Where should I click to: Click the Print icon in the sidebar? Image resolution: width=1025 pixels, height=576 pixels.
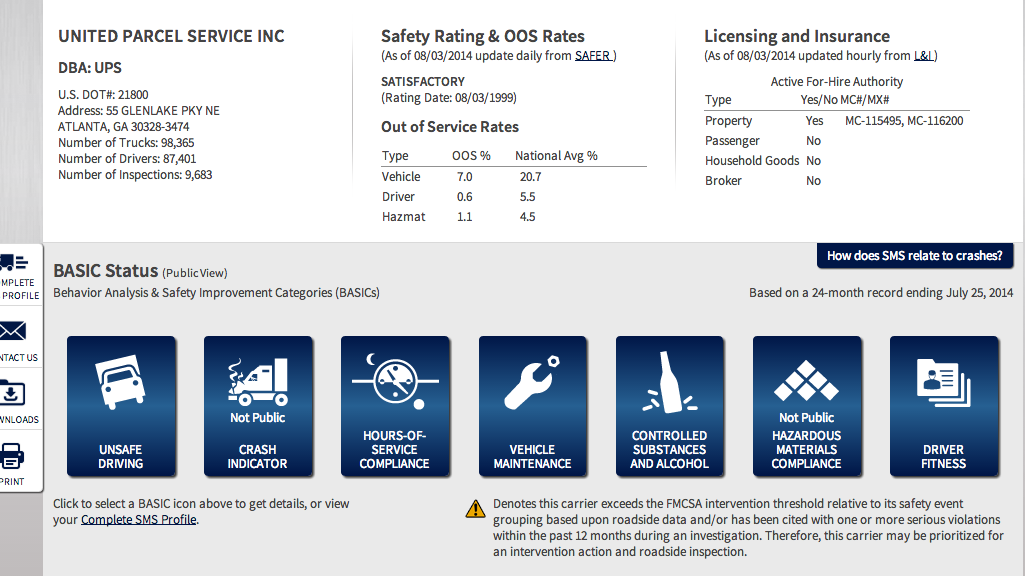14,463
